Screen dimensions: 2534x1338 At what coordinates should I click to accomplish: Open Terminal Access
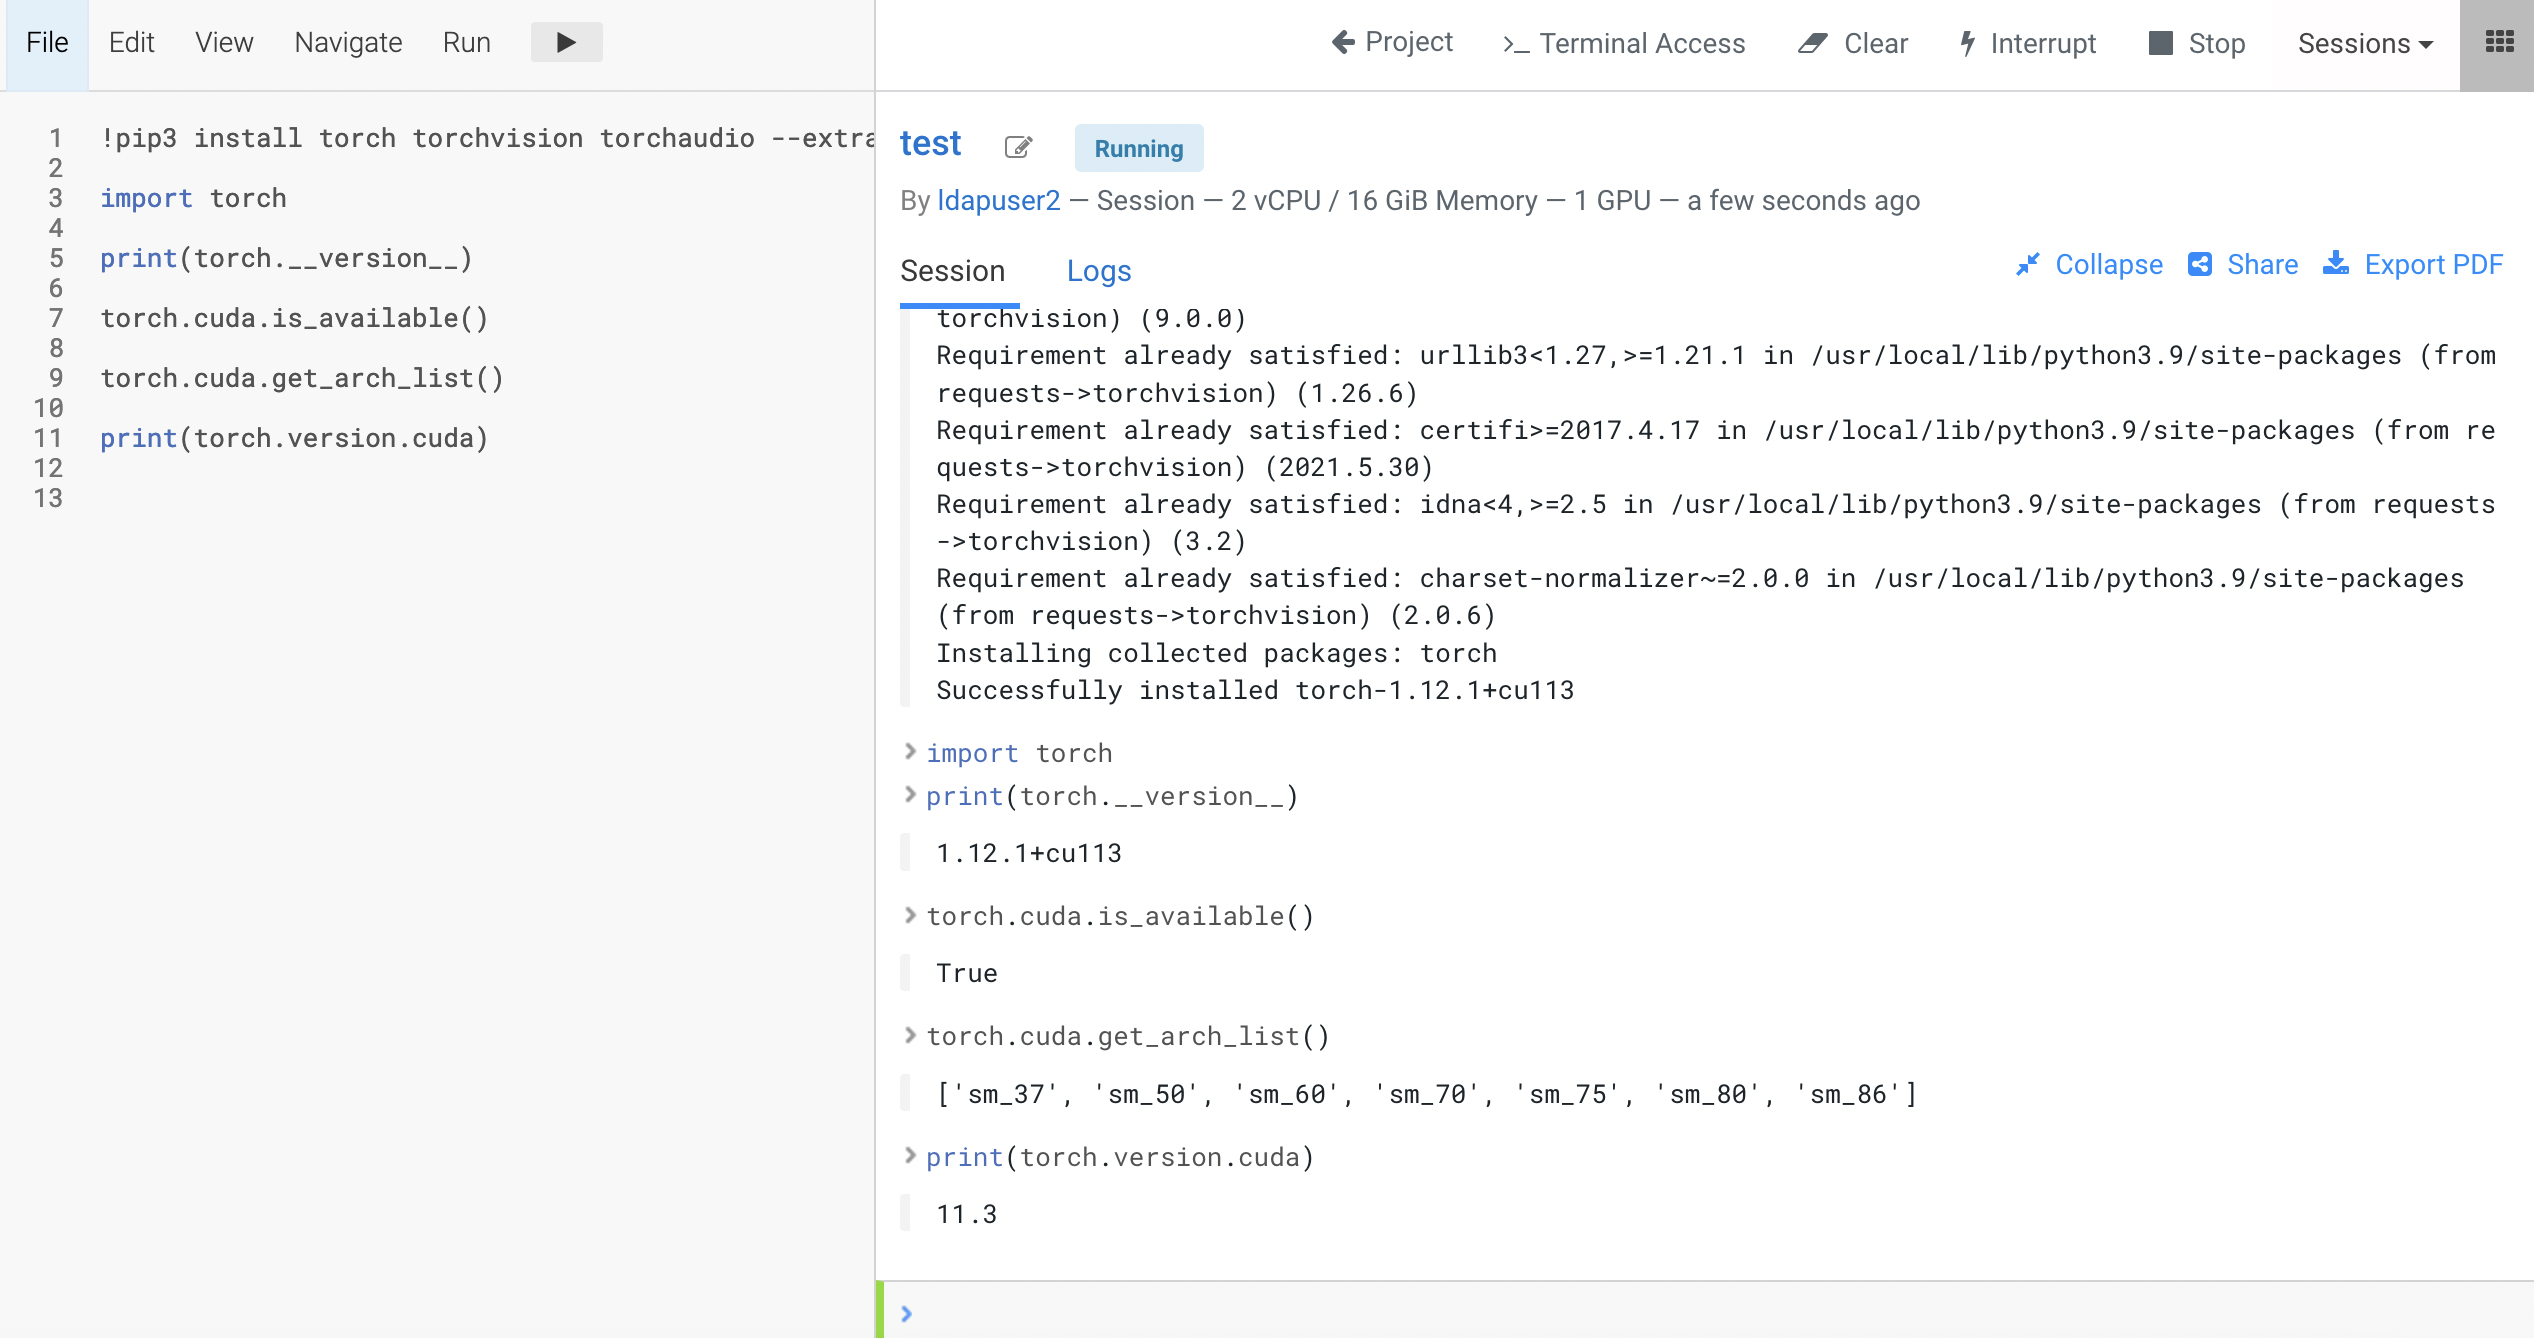(x=1623, y=44)
